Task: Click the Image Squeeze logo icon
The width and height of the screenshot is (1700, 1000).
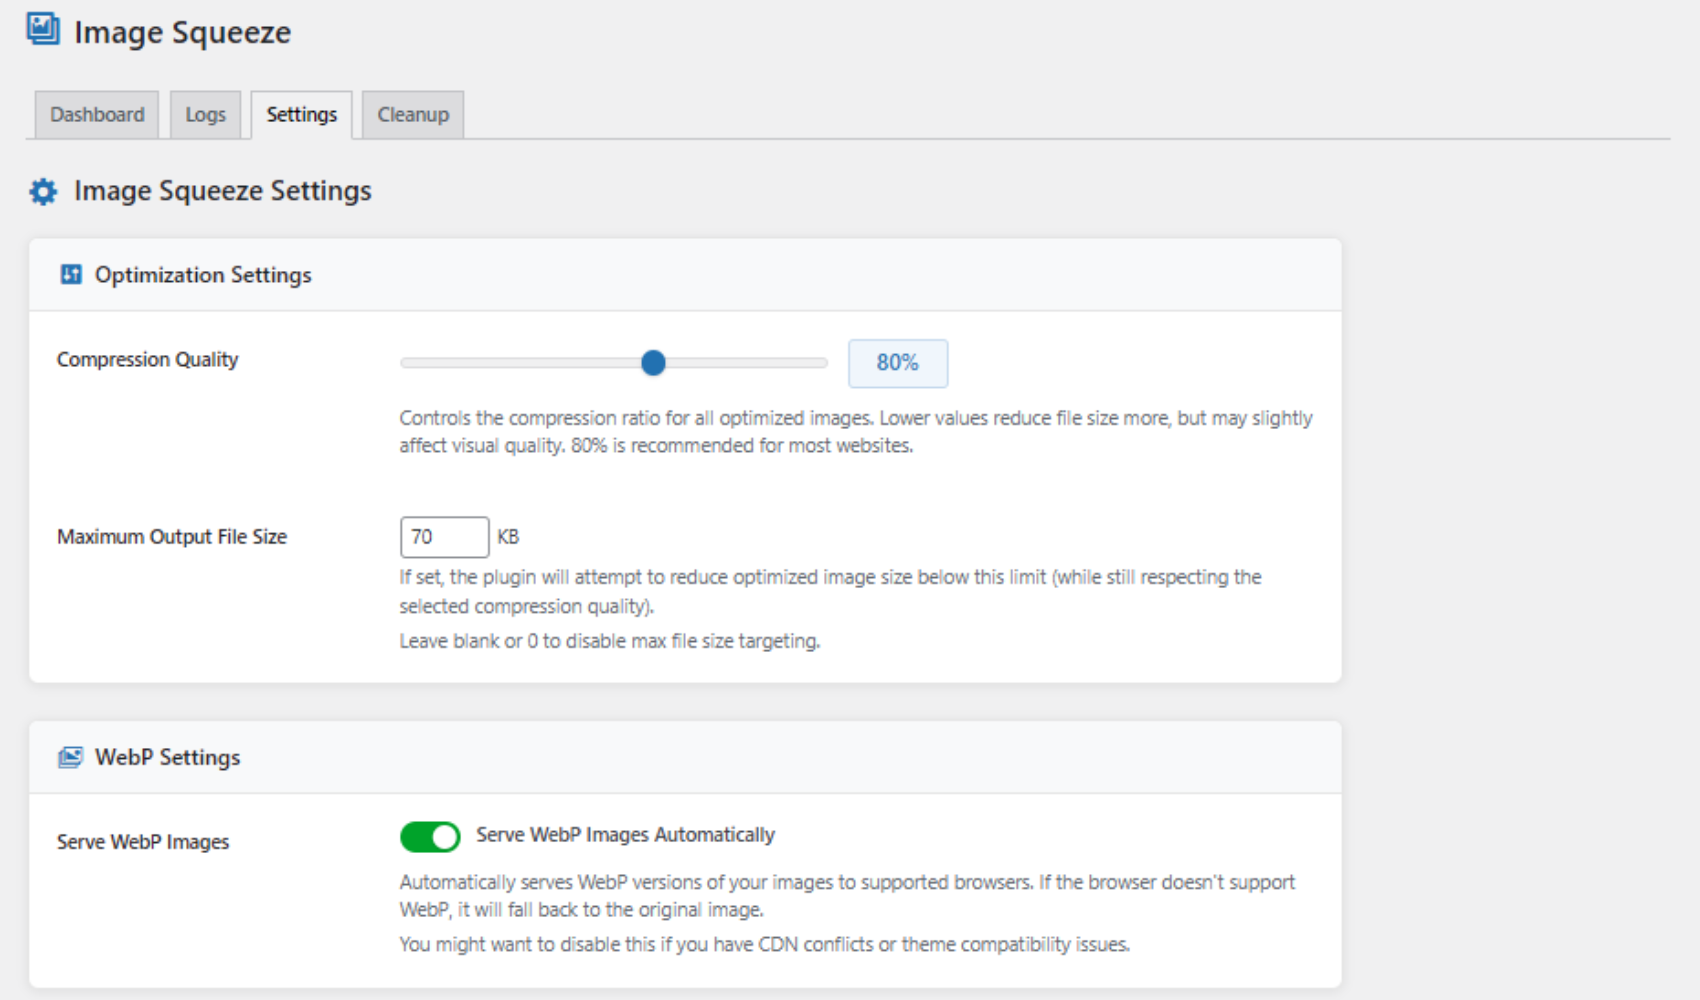Action: coord(43,28)
